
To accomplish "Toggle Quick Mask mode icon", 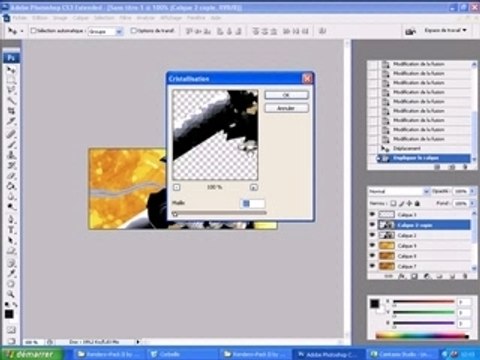I will (x=11, y=330).
